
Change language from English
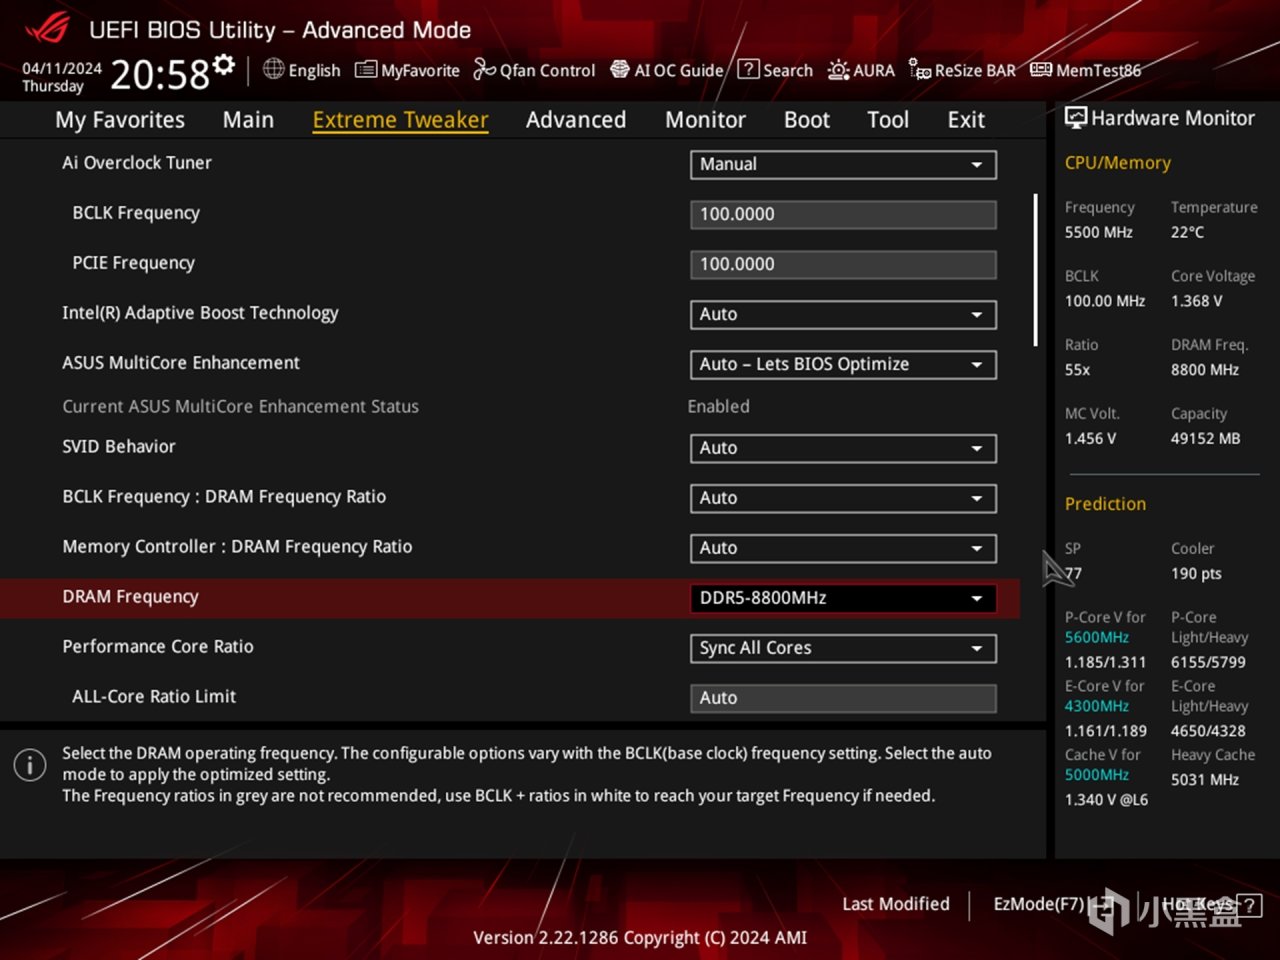[314, 70]
